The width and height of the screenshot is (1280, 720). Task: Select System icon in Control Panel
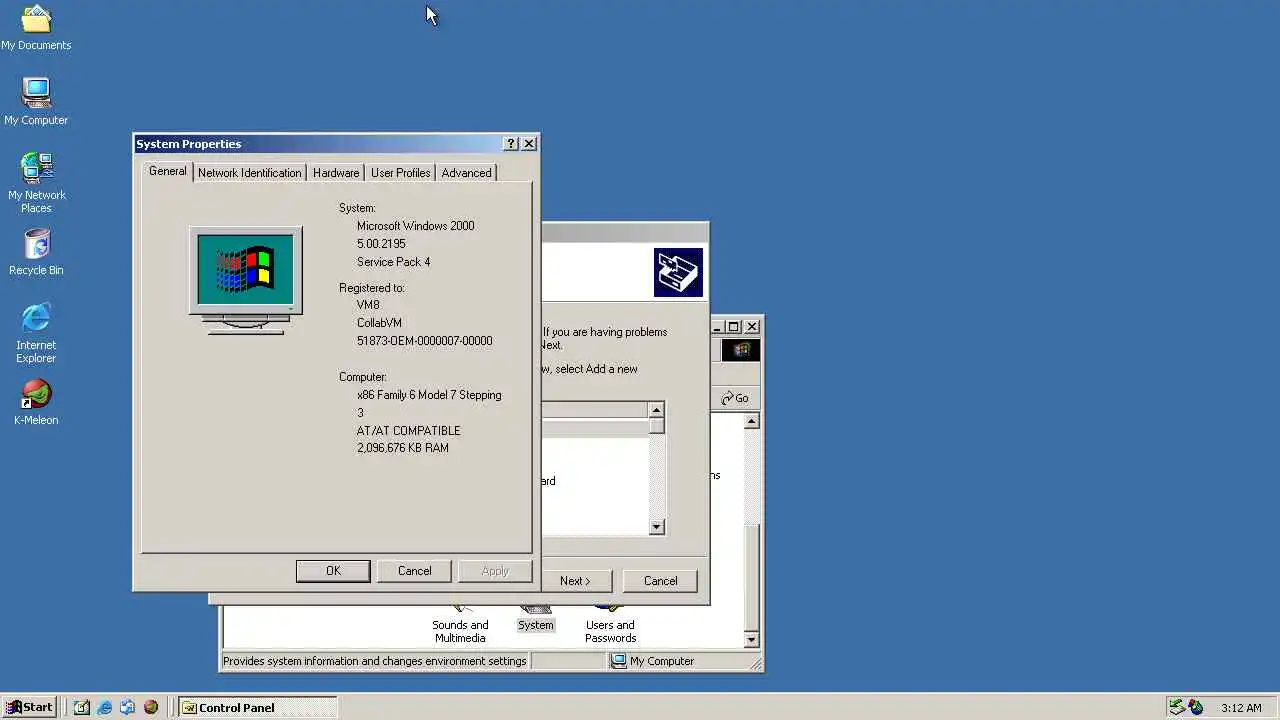pos(535,618)
